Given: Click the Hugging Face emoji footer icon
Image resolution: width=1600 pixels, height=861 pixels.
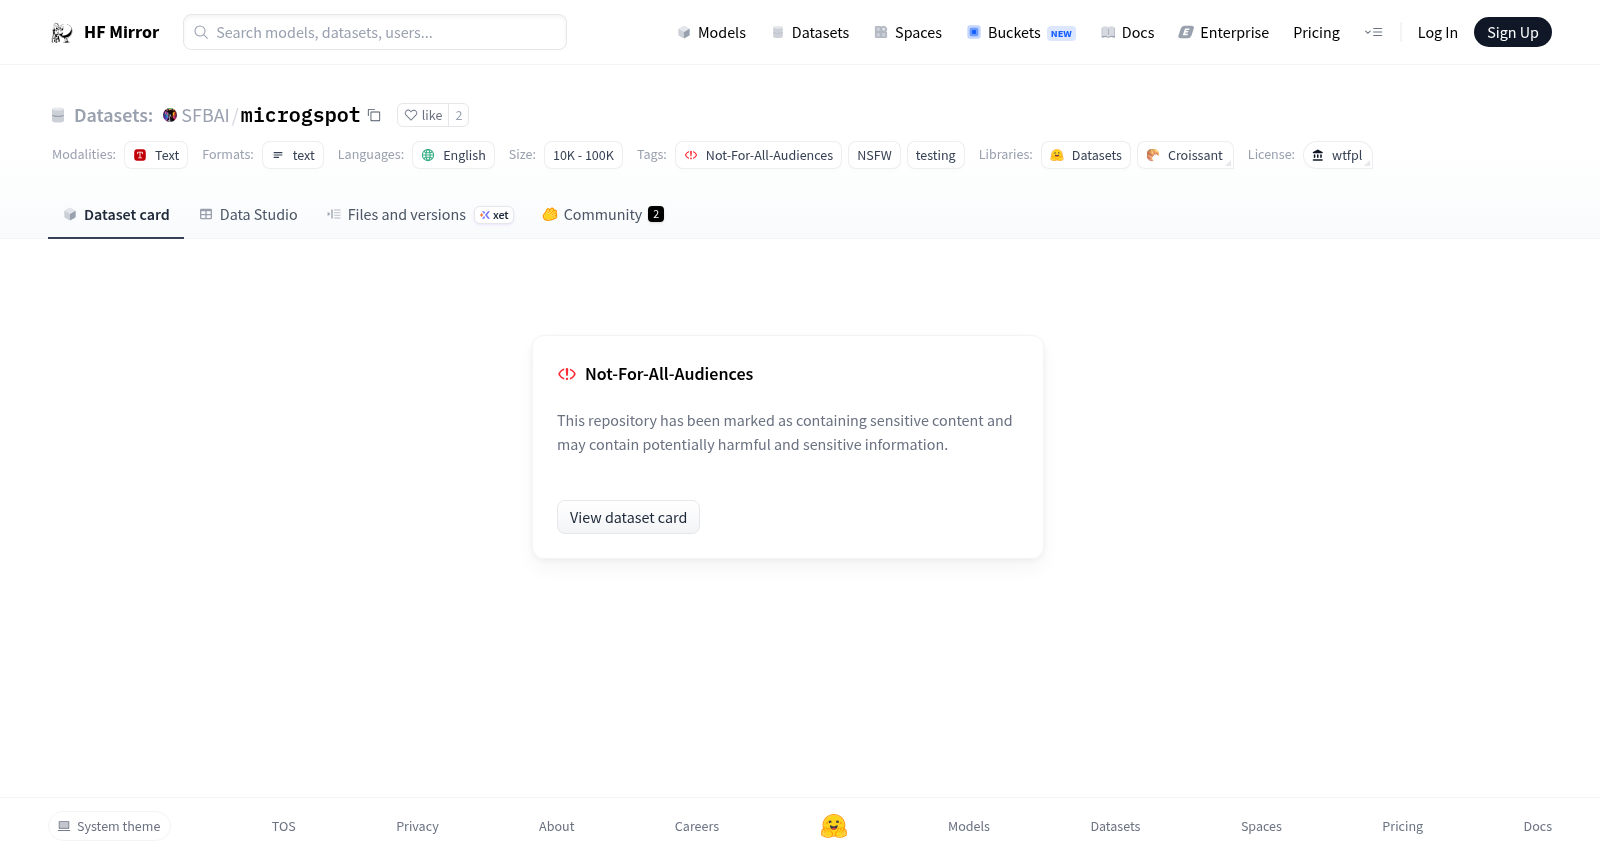Looking at the screenshot, I should pos(834,826).
